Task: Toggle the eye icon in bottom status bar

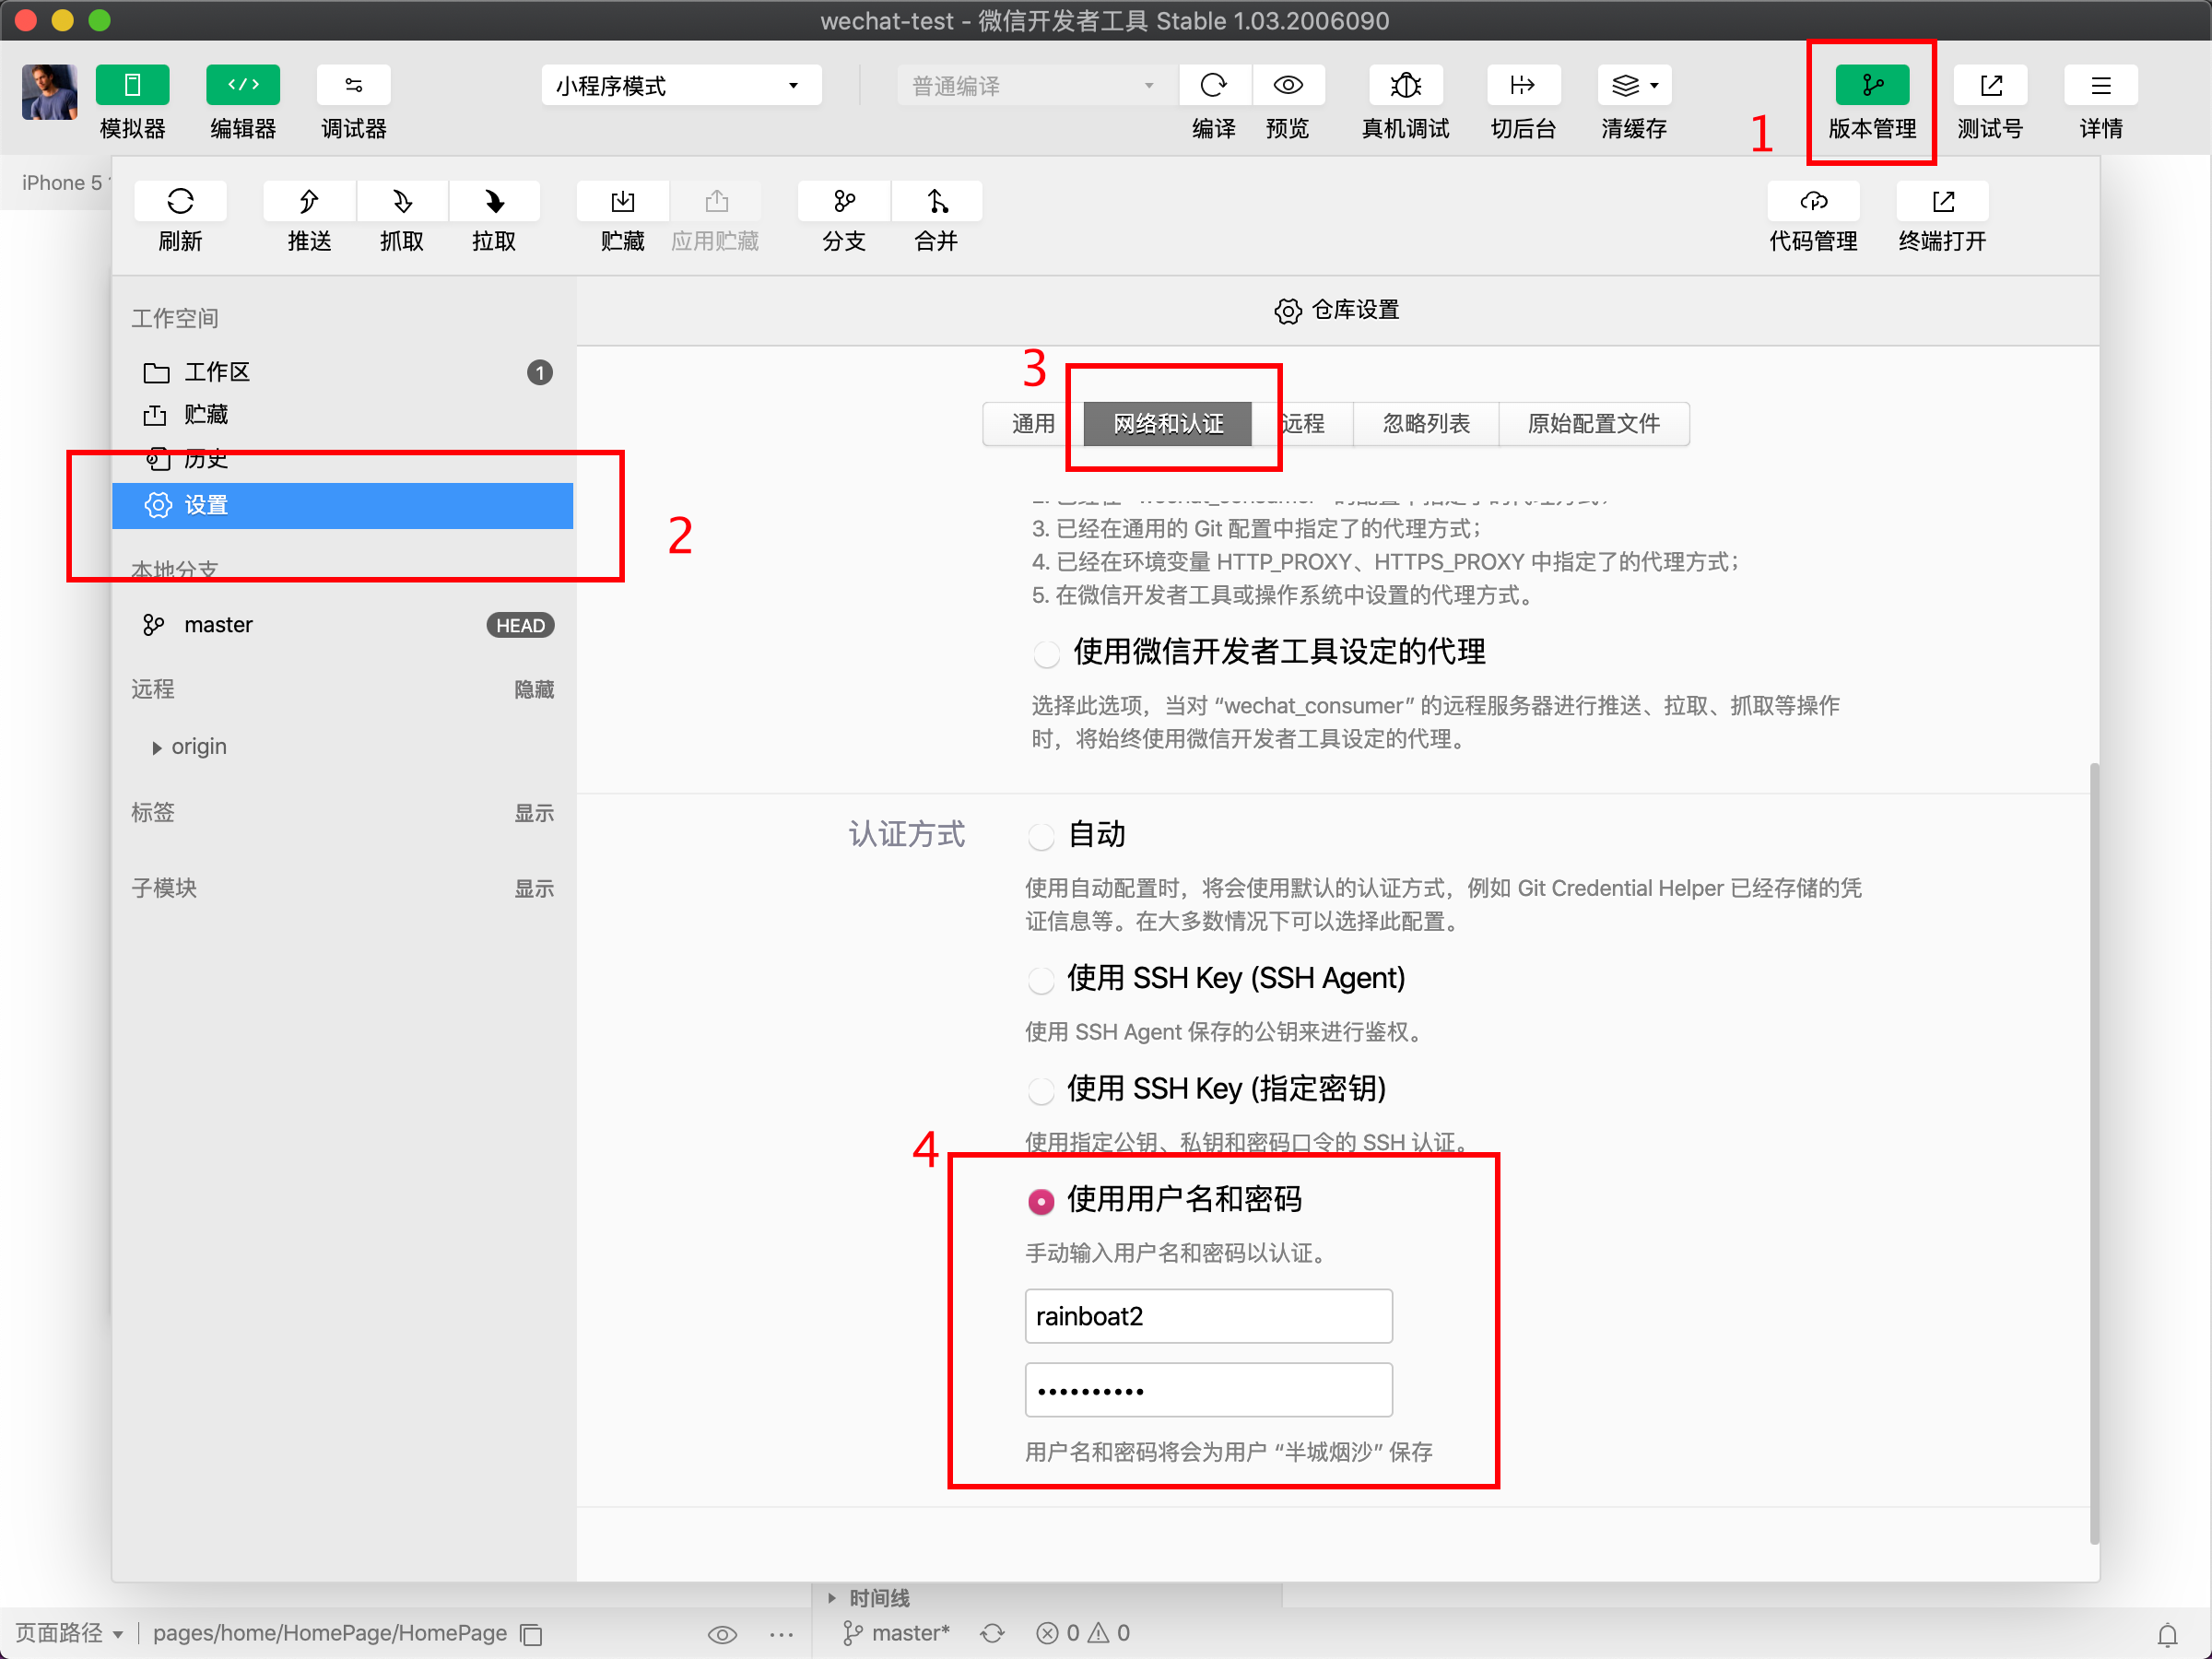Action: click(722, 1634)
